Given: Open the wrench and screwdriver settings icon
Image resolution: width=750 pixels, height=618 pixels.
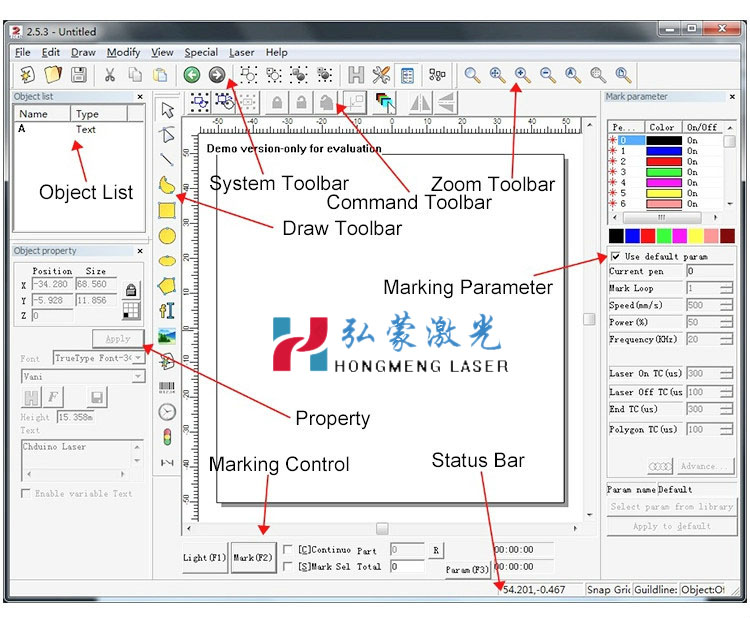Looking at the screenshot, I should tap(381, 75).
